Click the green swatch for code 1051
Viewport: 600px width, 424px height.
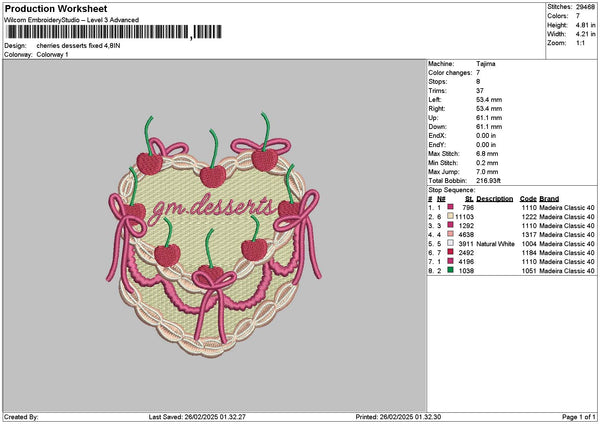450,270
